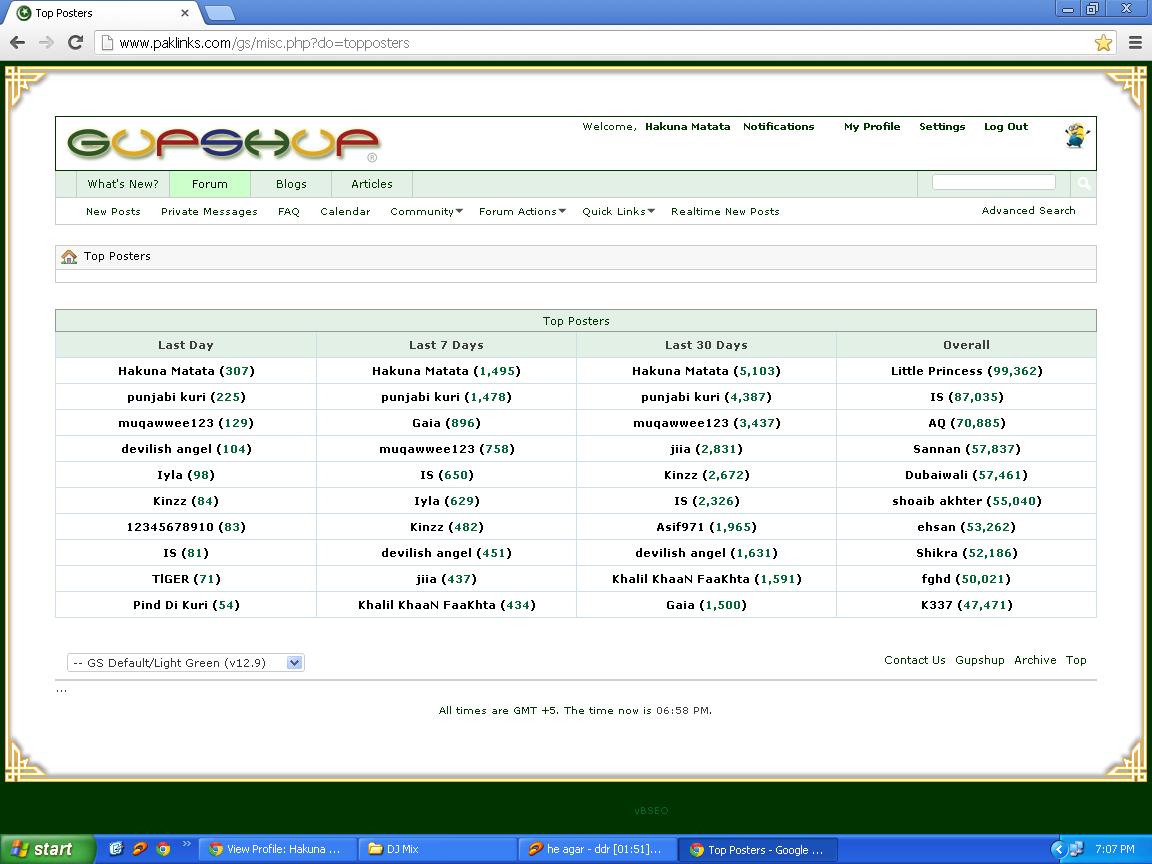This screenshot has height=864, width=1152.
Task: Open the Windows Start menu
Action: coord(47,849)
